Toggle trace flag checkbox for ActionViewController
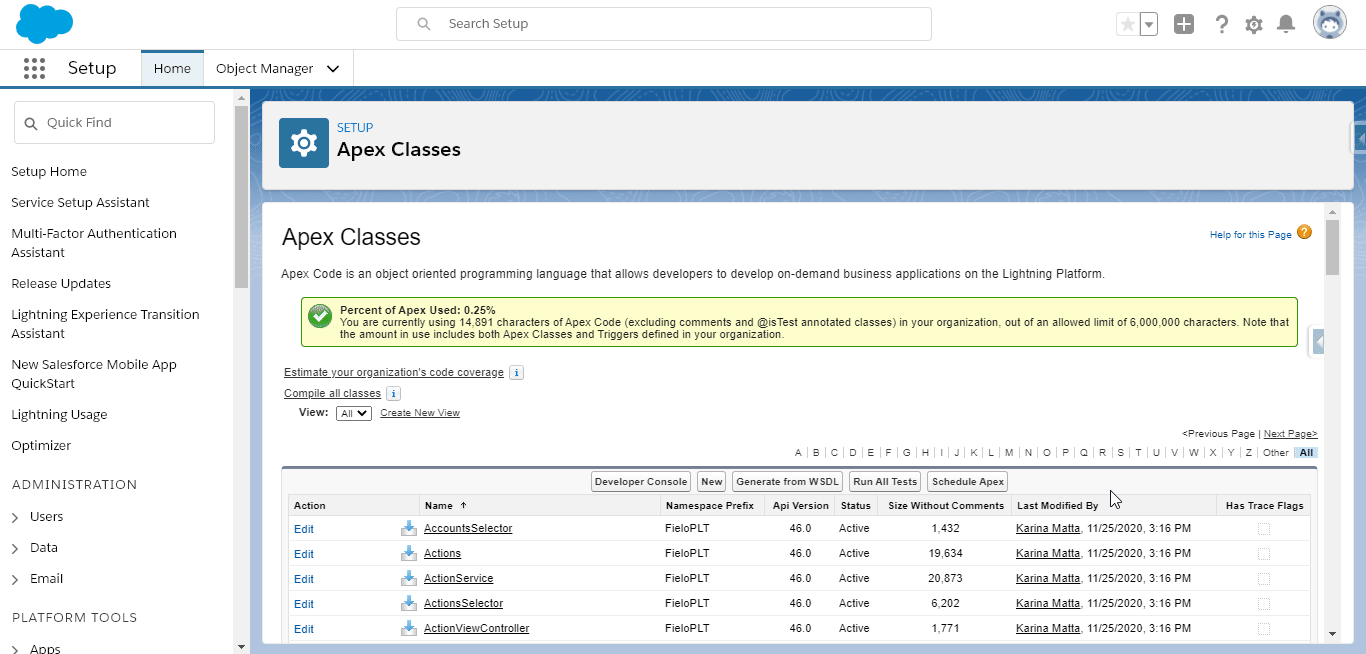Image resolution: width=1366 pixels, height=654 pixels. tap(1264, 628)
